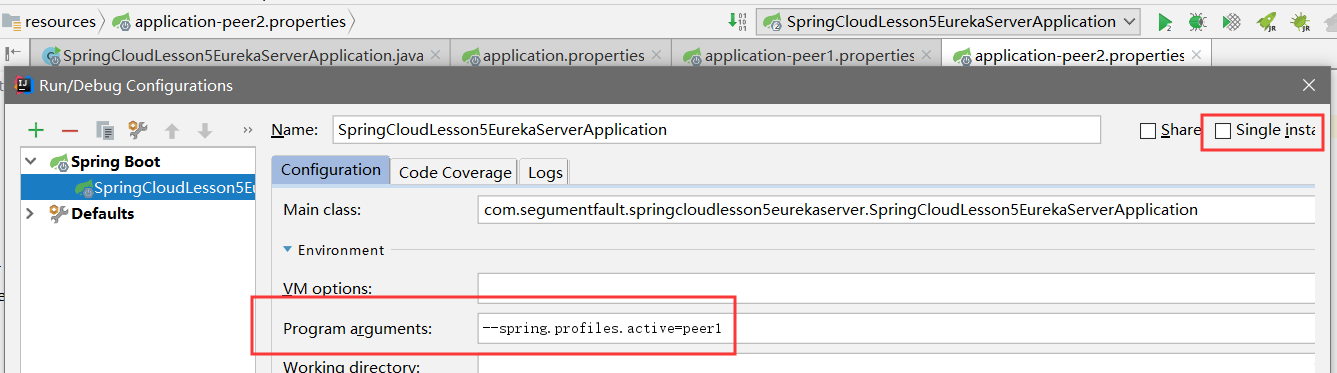
Task: Add a new run configuration with the plus icon
Action: tap(36, 130)
